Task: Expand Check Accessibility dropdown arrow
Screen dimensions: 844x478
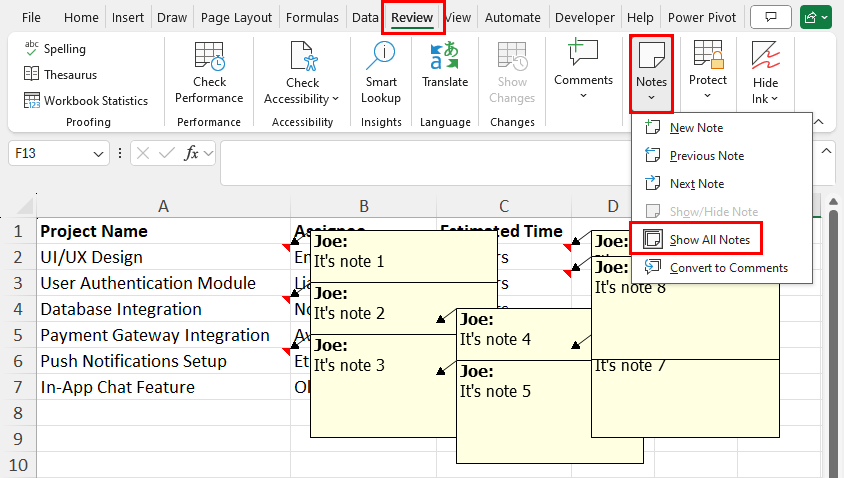Action: [335, 99]
